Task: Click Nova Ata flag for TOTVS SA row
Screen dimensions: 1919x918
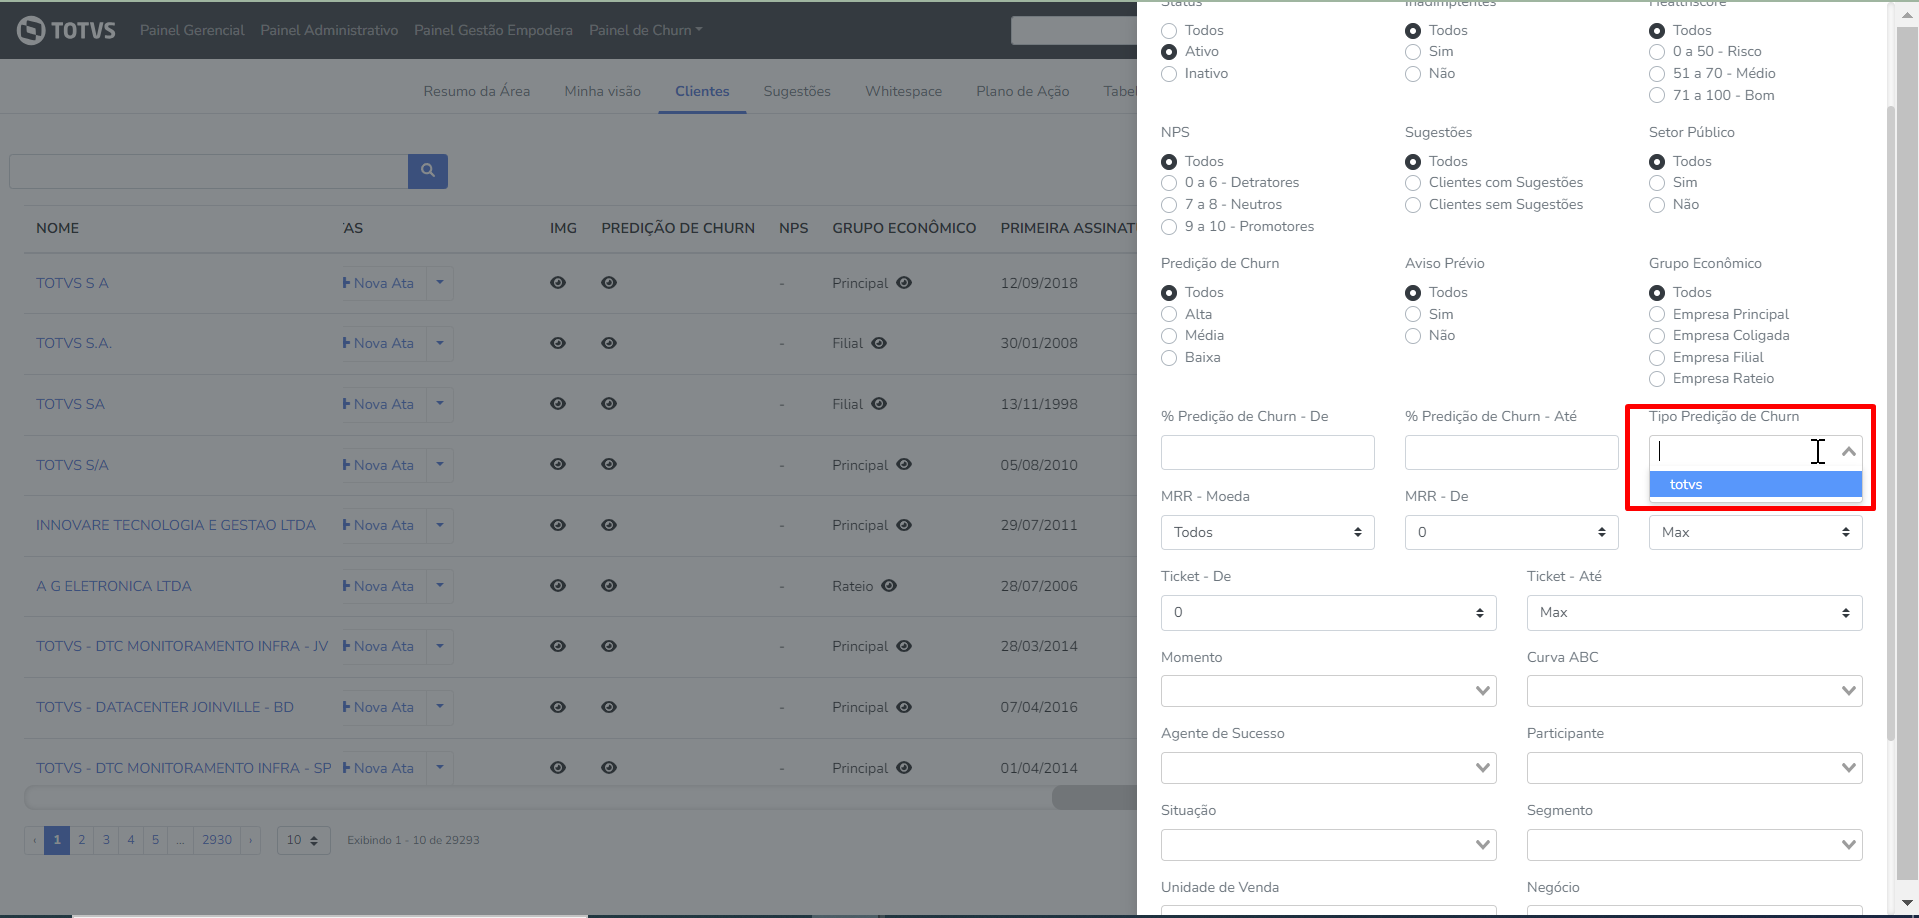Action: [346, 404]
